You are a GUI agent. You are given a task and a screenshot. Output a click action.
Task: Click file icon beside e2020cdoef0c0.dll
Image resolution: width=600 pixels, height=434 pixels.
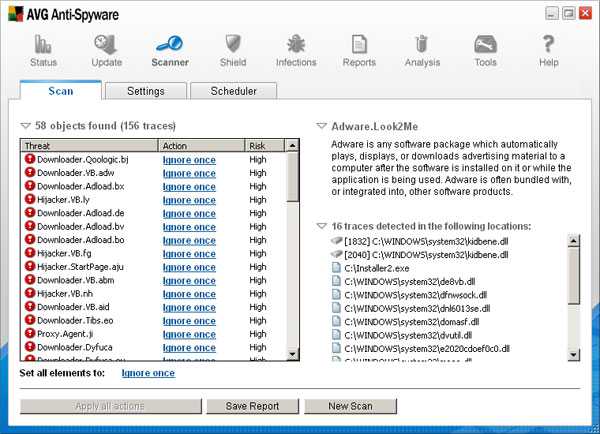pyautogui.click(x=336, y=348)
